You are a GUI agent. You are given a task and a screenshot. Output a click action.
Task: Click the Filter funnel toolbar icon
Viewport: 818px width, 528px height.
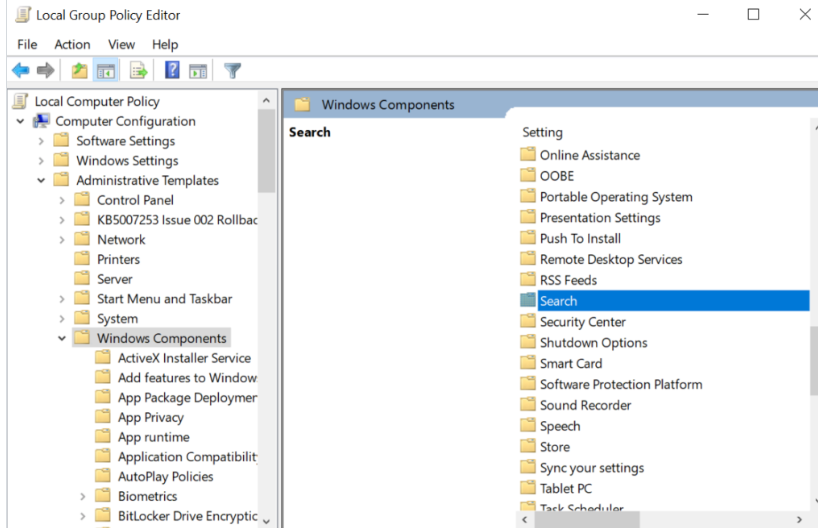[x=233, y=70]
